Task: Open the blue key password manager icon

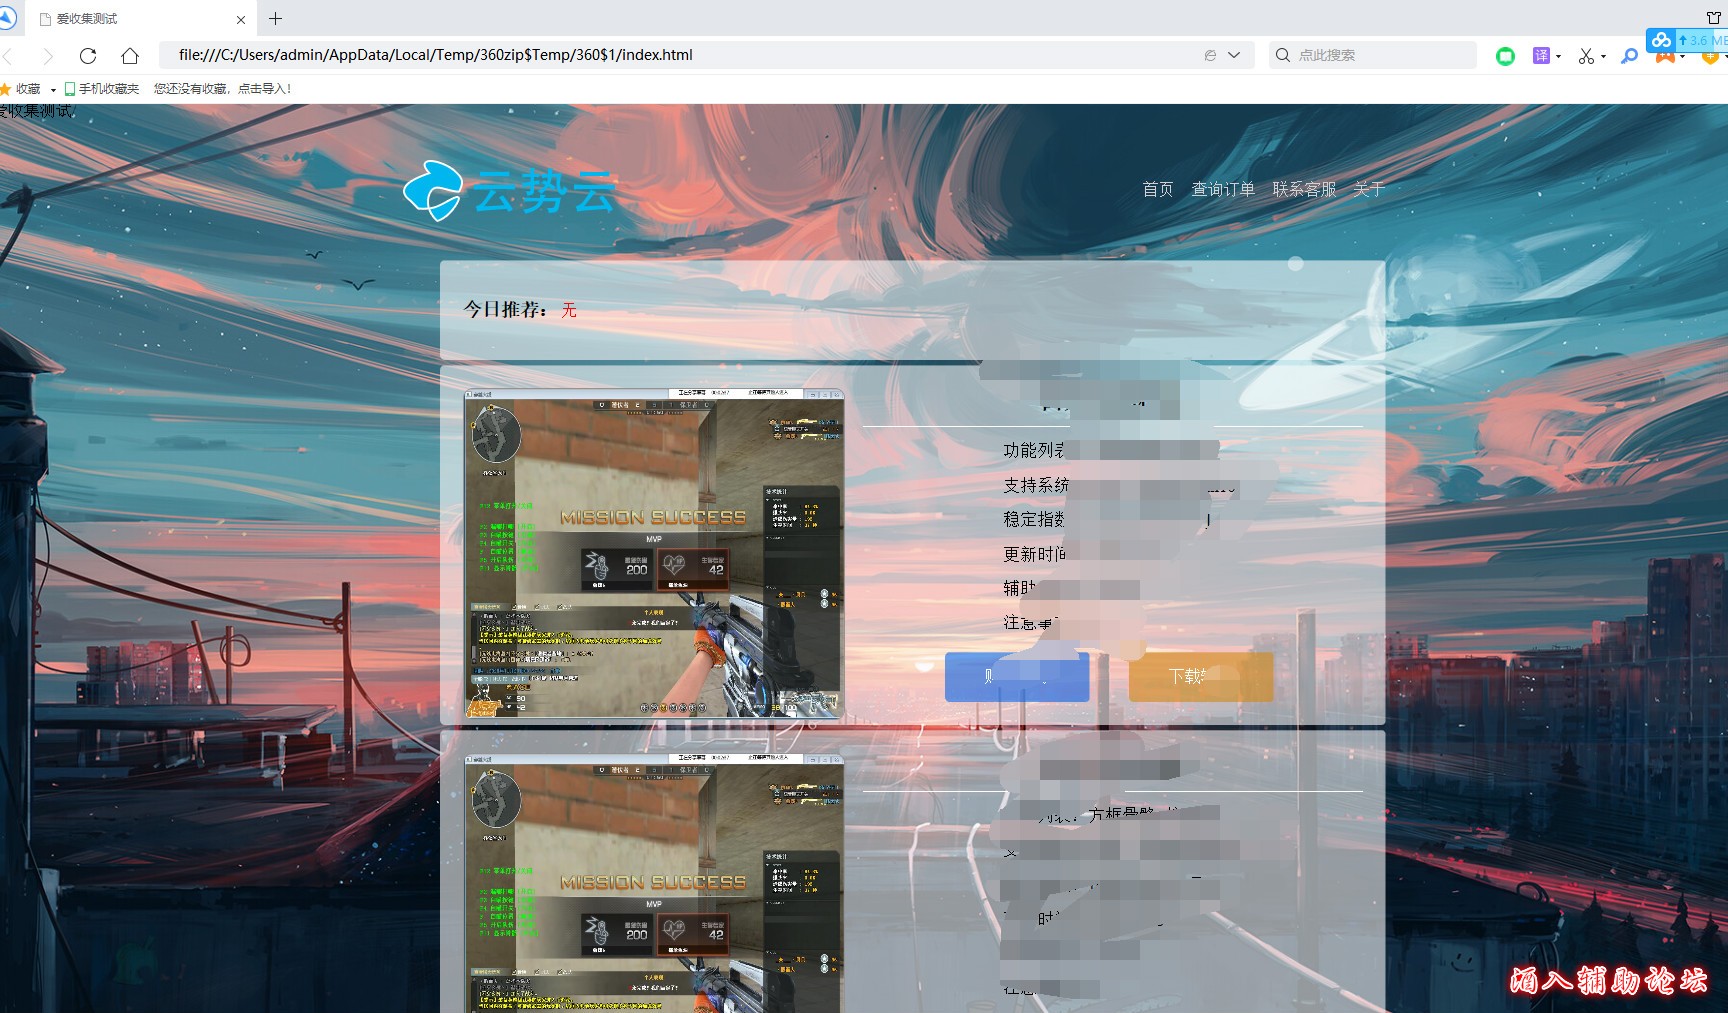Action: [x=1629, y=56]
